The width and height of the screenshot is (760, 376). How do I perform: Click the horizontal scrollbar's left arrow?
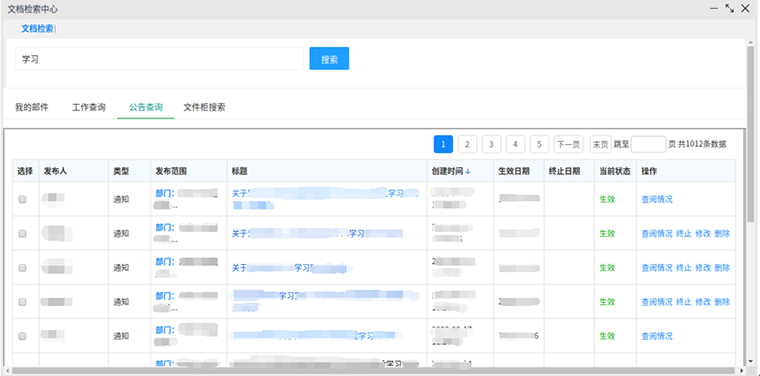7,371
